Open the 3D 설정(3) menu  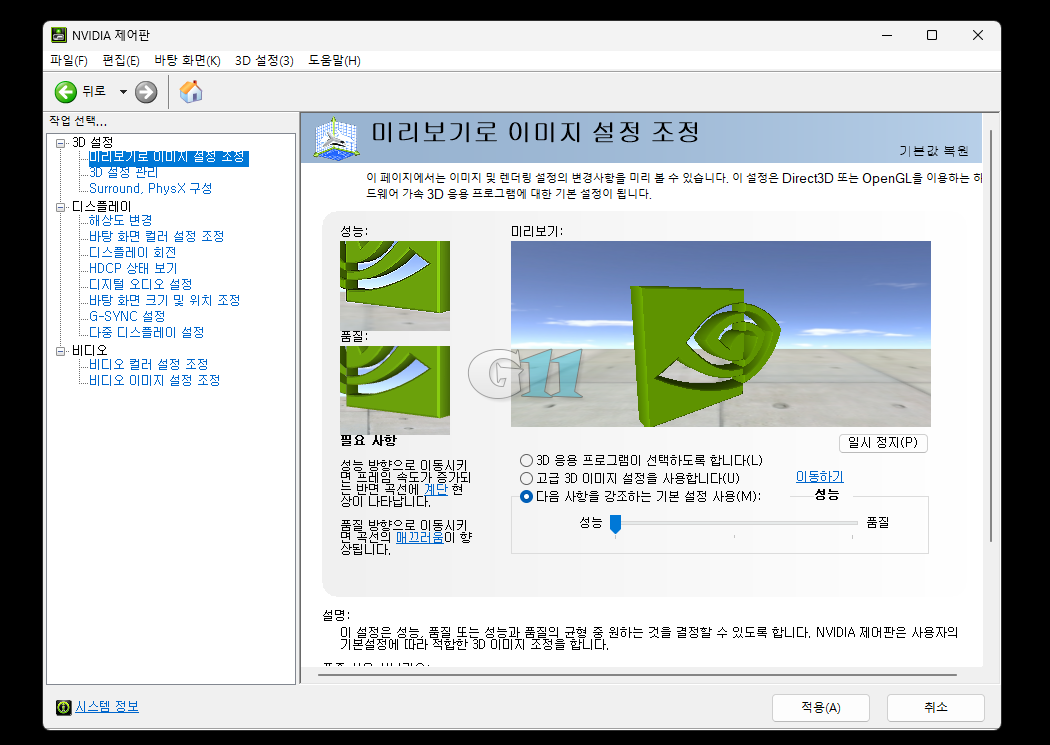click(265, 61)
